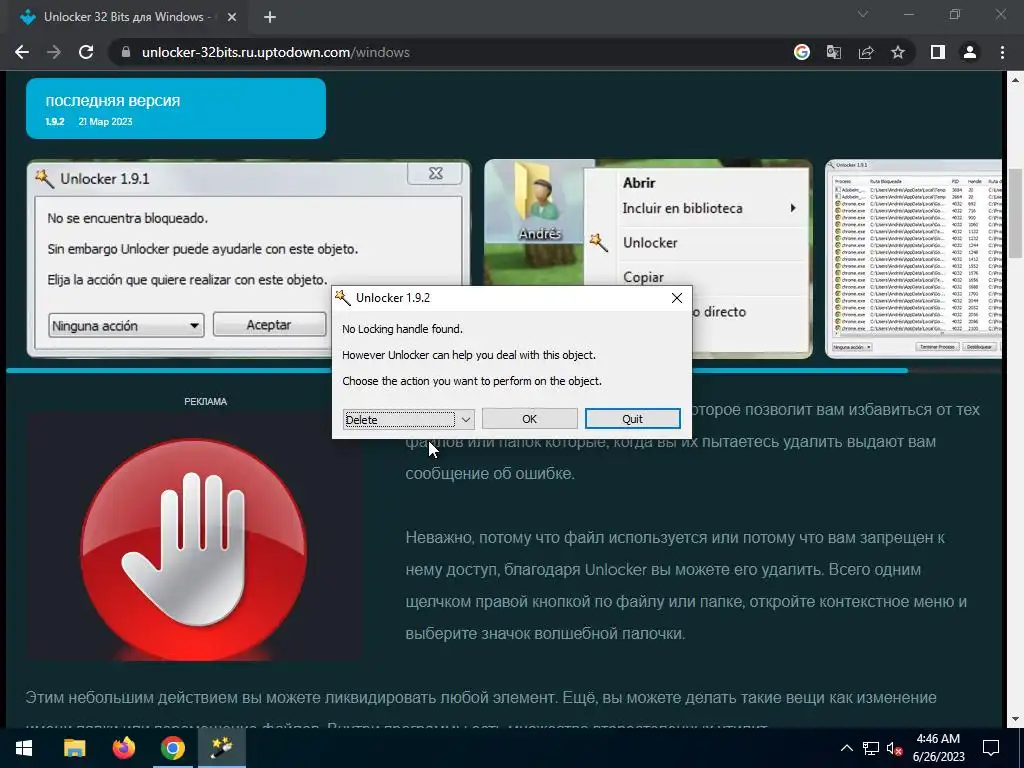Screen dimensions: 1024x768
Task: Bookmark this page with star icon
Action: (x=898, y=52)
